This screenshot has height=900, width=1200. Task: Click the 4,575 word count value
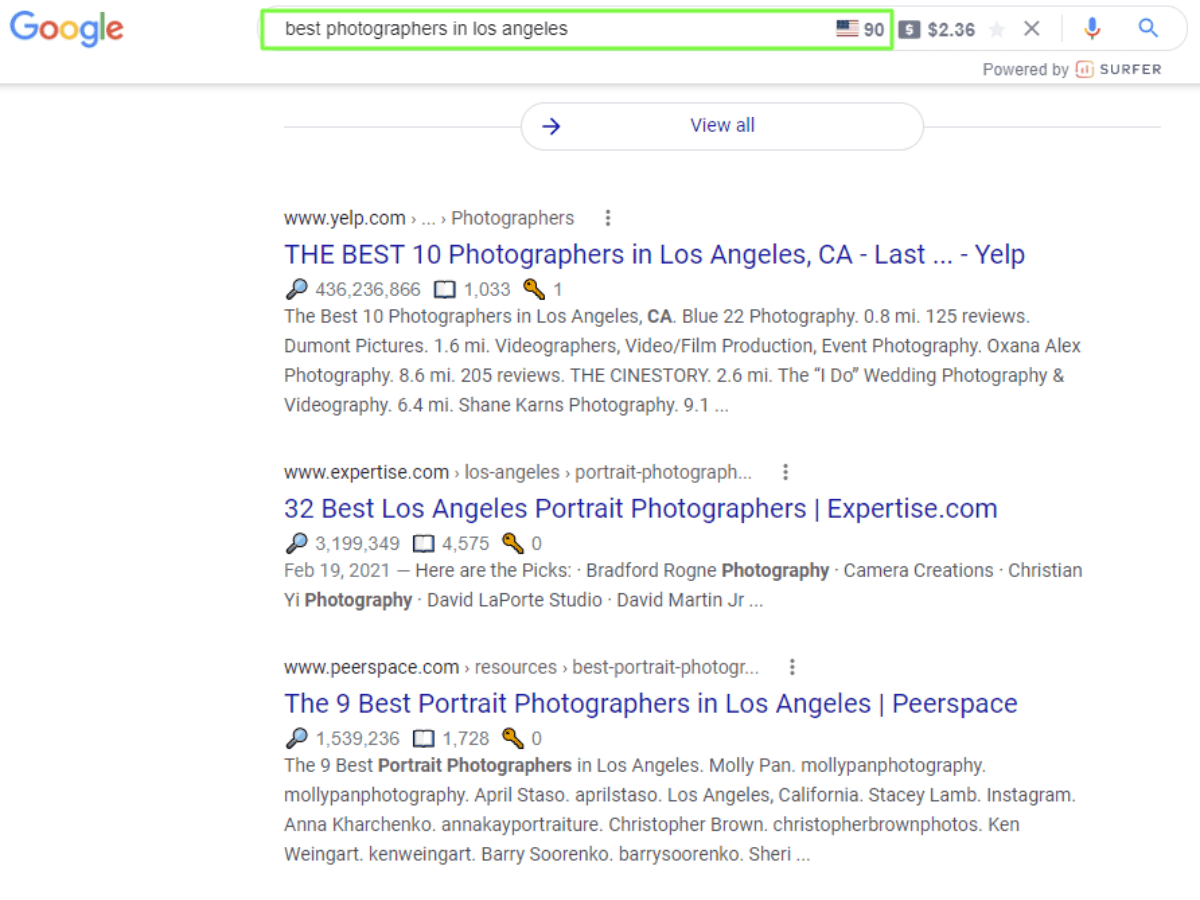[466, 544]
